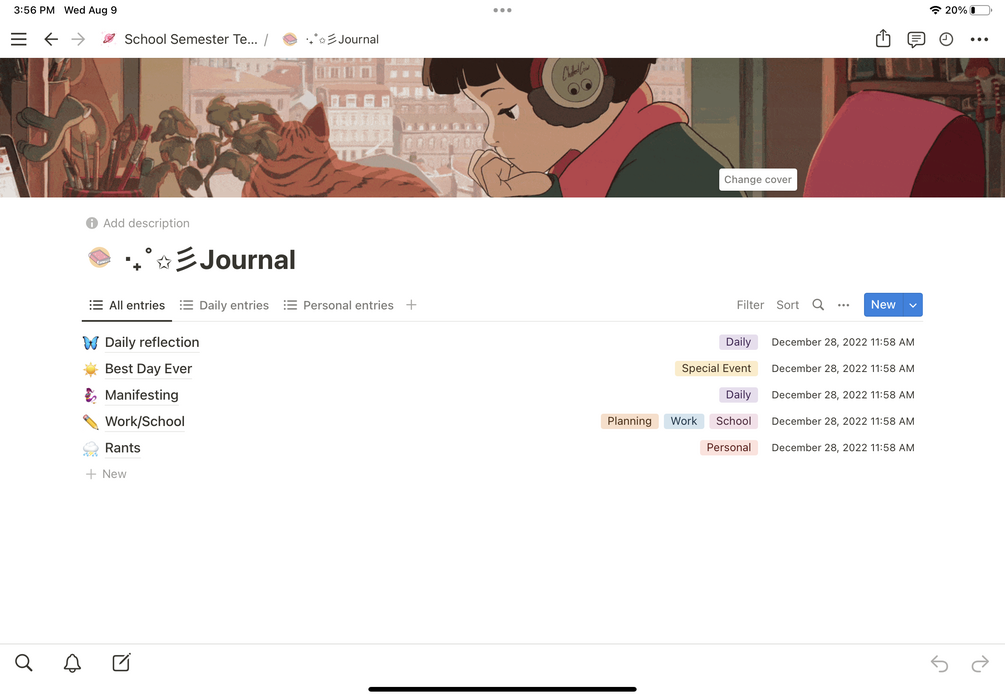Open the Sort option
Screen dimensions: 1005x698
coord(787,305)
